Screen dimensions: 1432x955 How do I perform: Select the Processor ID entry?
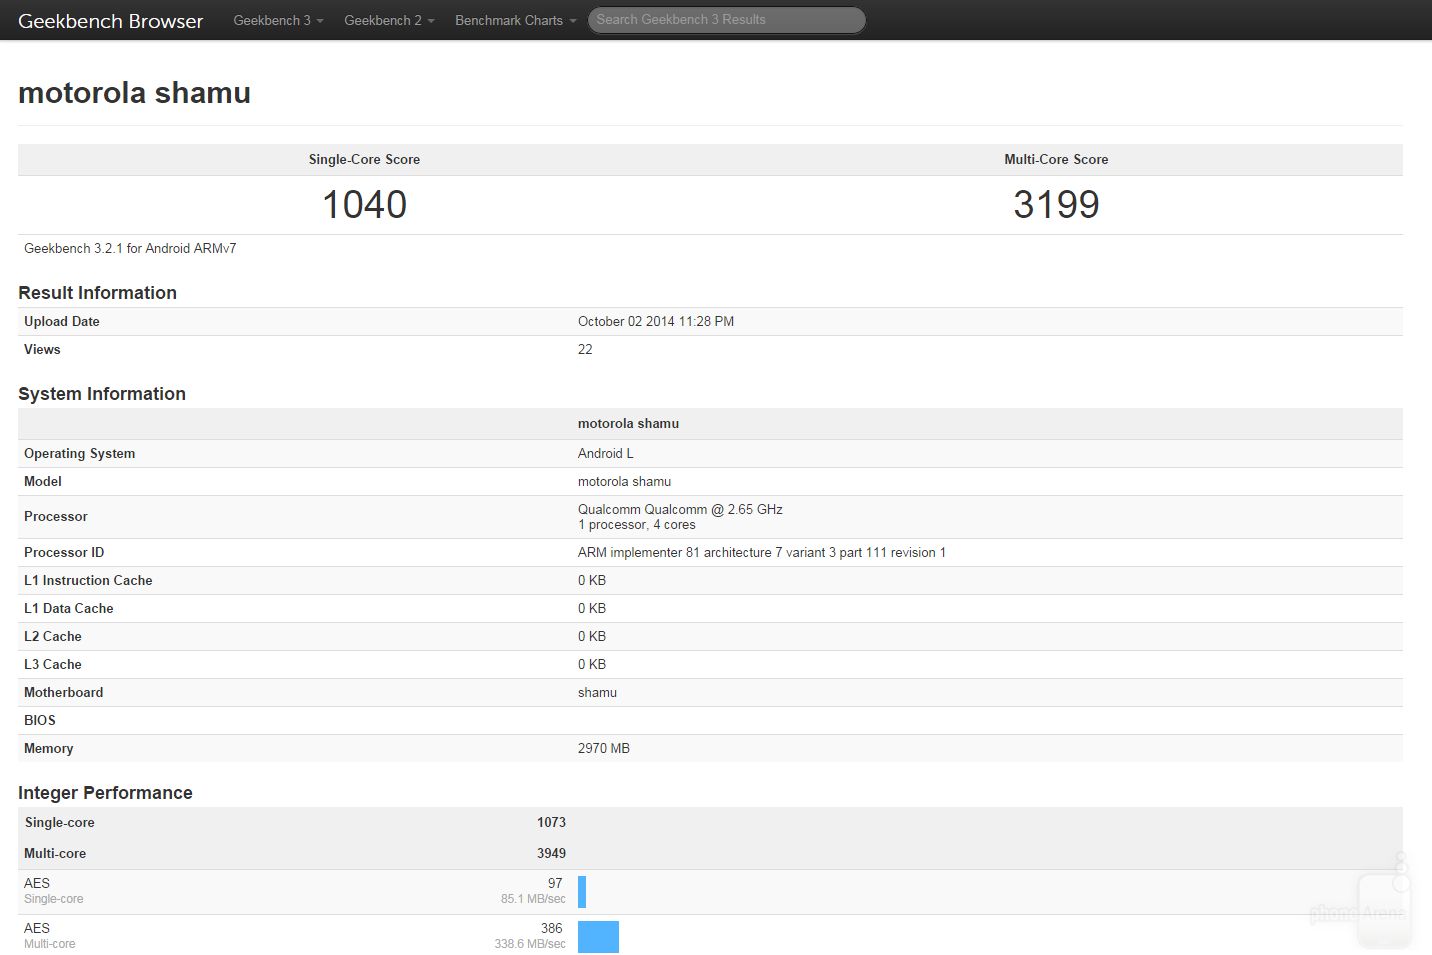tap(762, 552)
